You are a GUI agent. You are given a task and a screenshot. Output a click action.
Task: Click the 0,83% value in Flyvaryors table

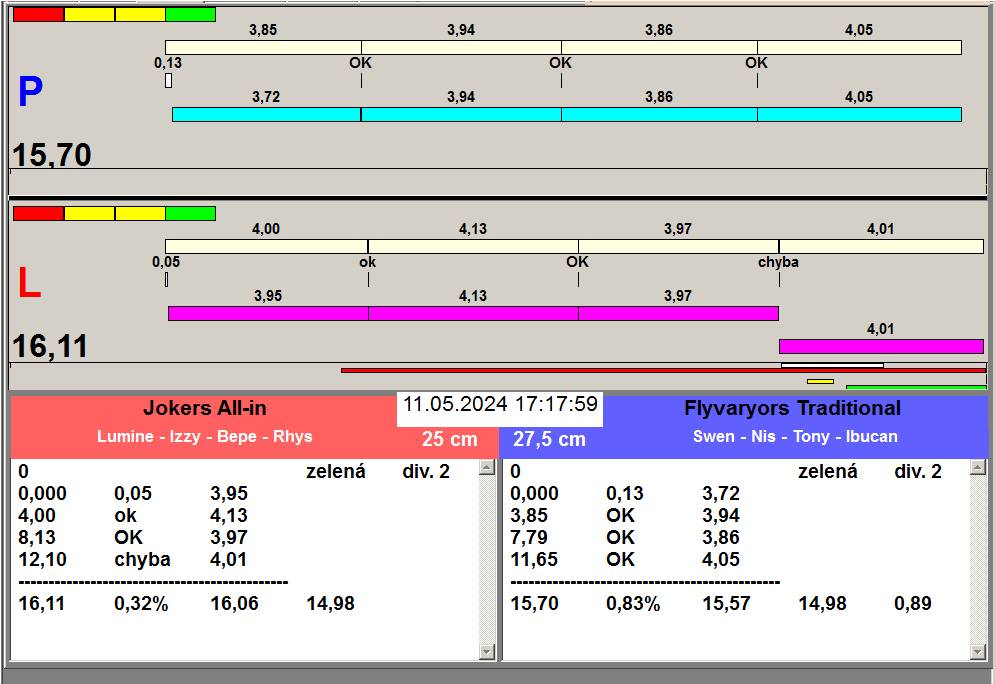click(x=633, y=603)
